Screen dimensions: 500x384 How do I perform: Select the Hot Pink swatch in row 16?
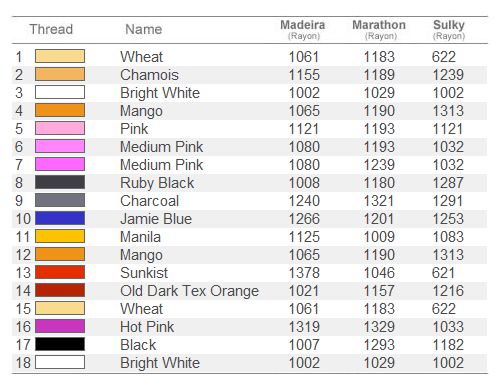click(60, 326)
